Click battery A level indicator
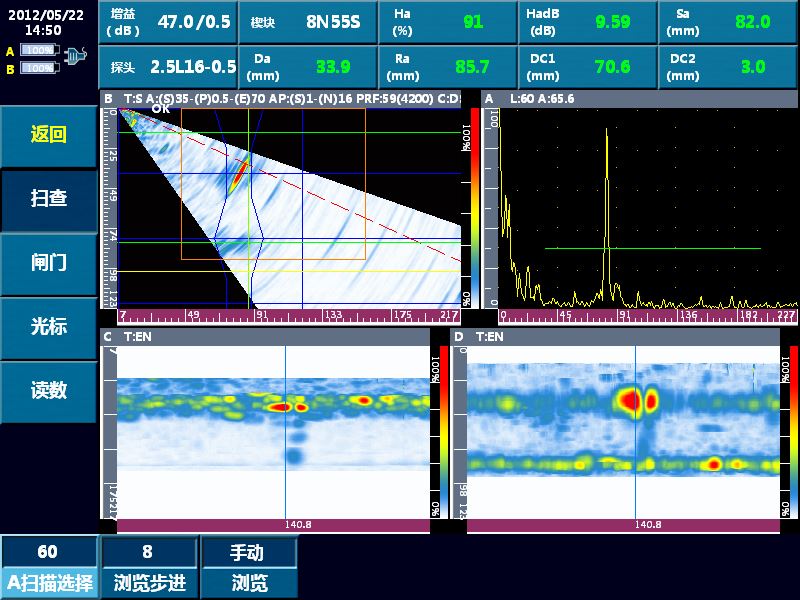This screenshot has height=600, width=800. [x=38, y=50]
